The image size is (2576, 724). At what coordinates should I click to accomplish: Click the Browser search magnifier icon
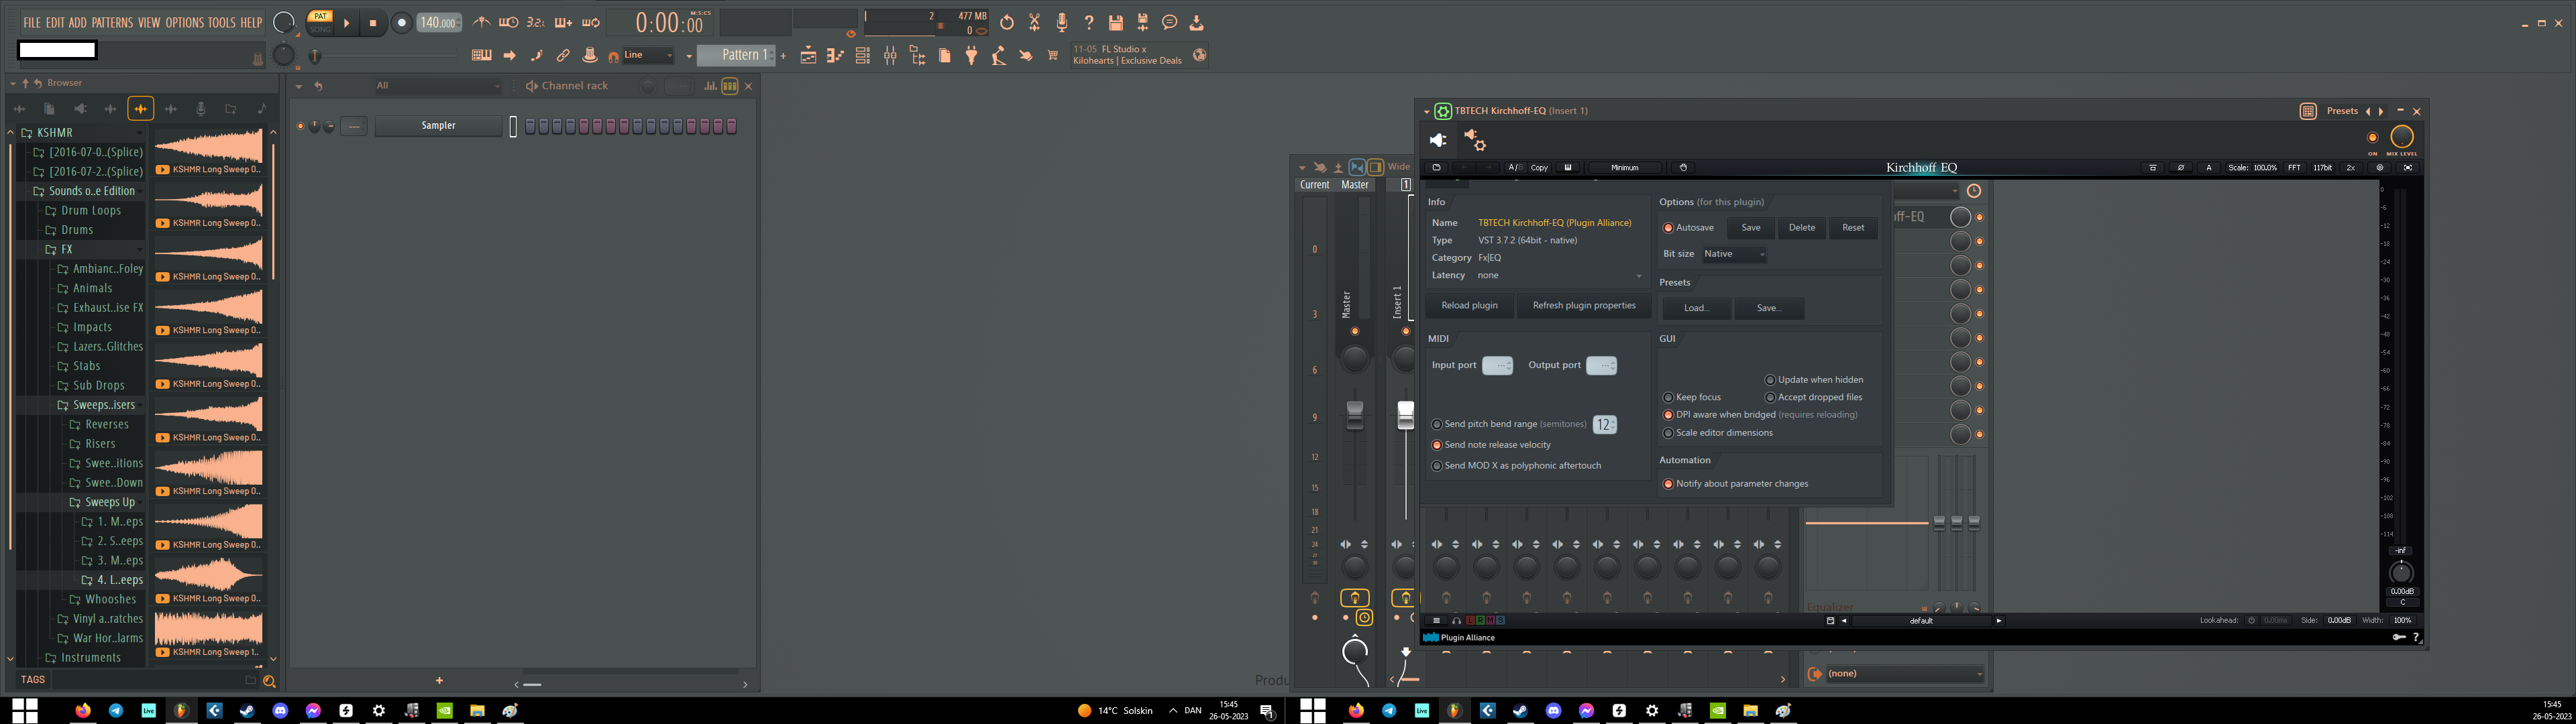269,681
